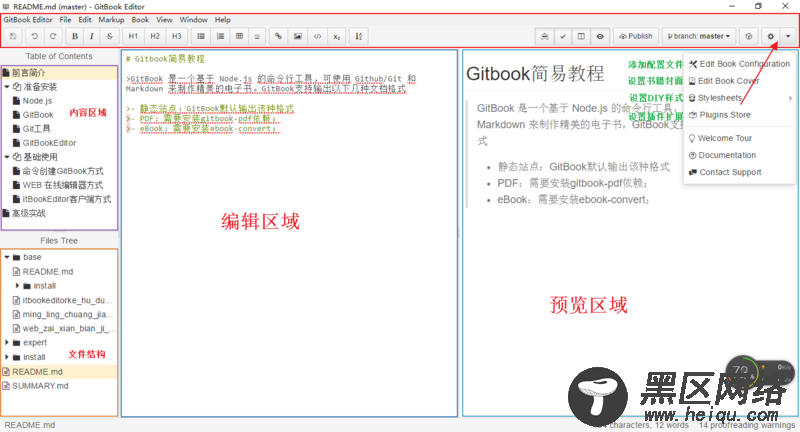This screenshot has width=800, height=432.
Task: Open 命令创建GitBook方式 article
Action: [62, 171]
